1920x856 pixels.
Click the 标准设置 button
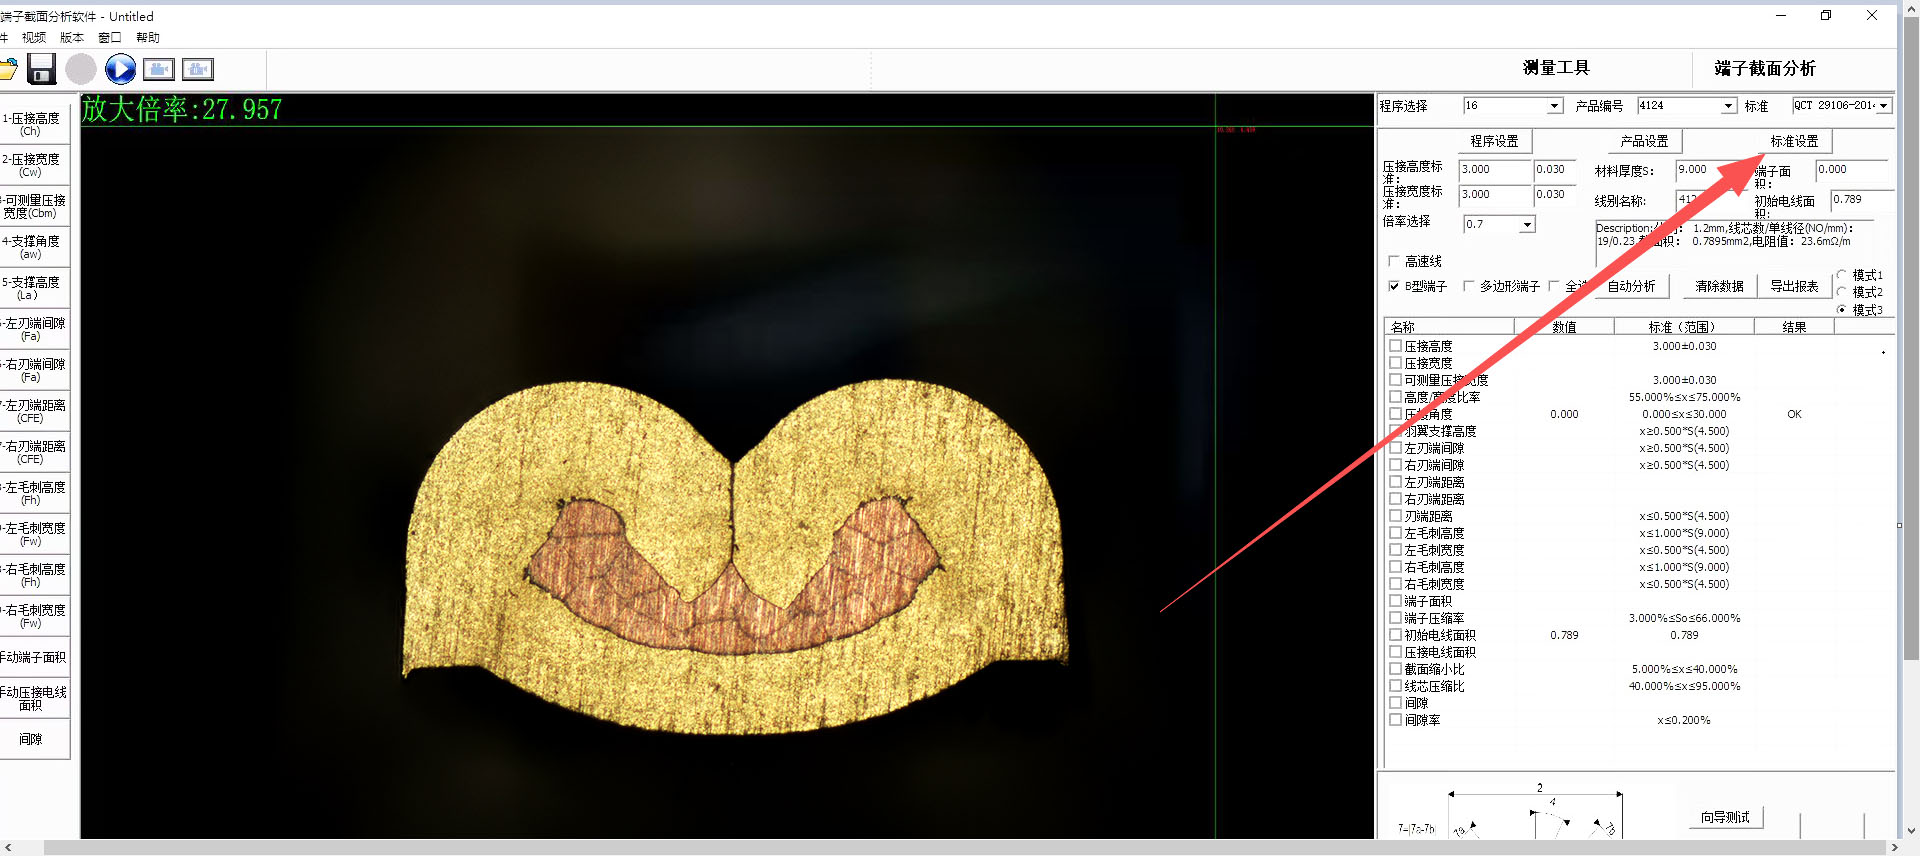(1794, 141)
